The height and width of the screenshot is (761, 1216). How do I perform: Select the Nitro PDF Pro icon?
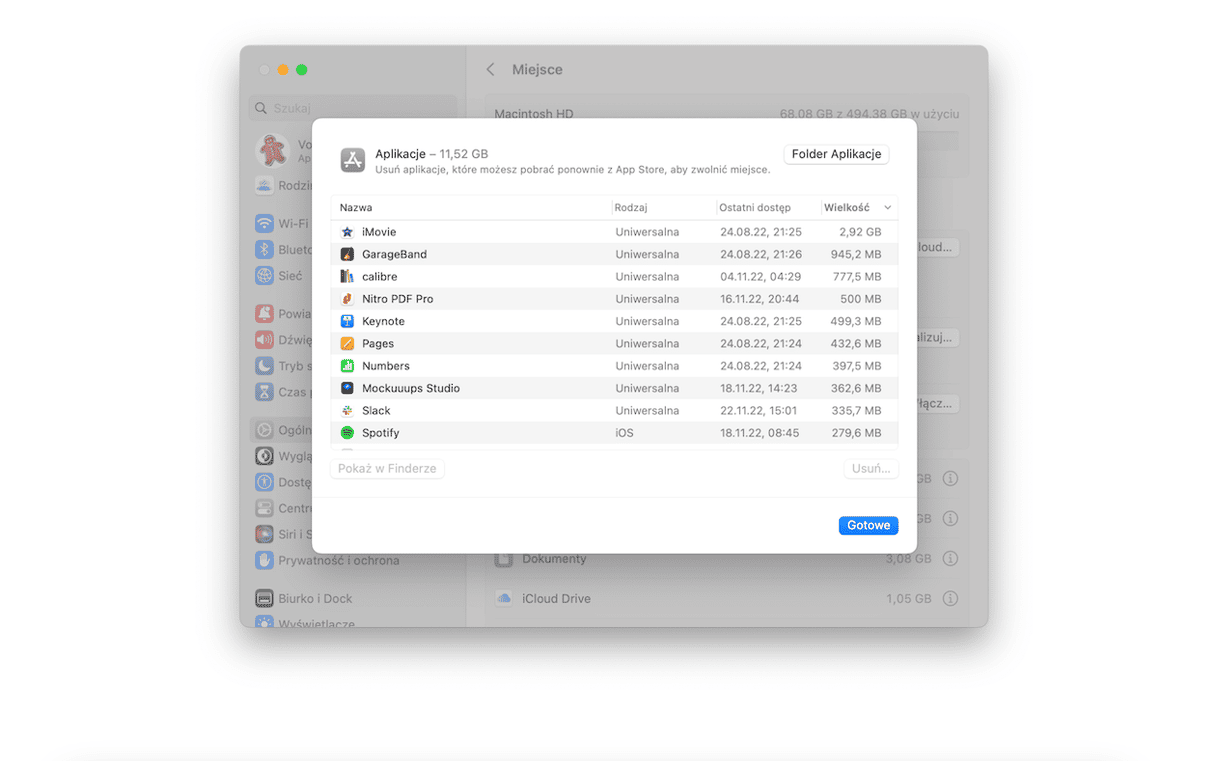click(x=347, y=299)
